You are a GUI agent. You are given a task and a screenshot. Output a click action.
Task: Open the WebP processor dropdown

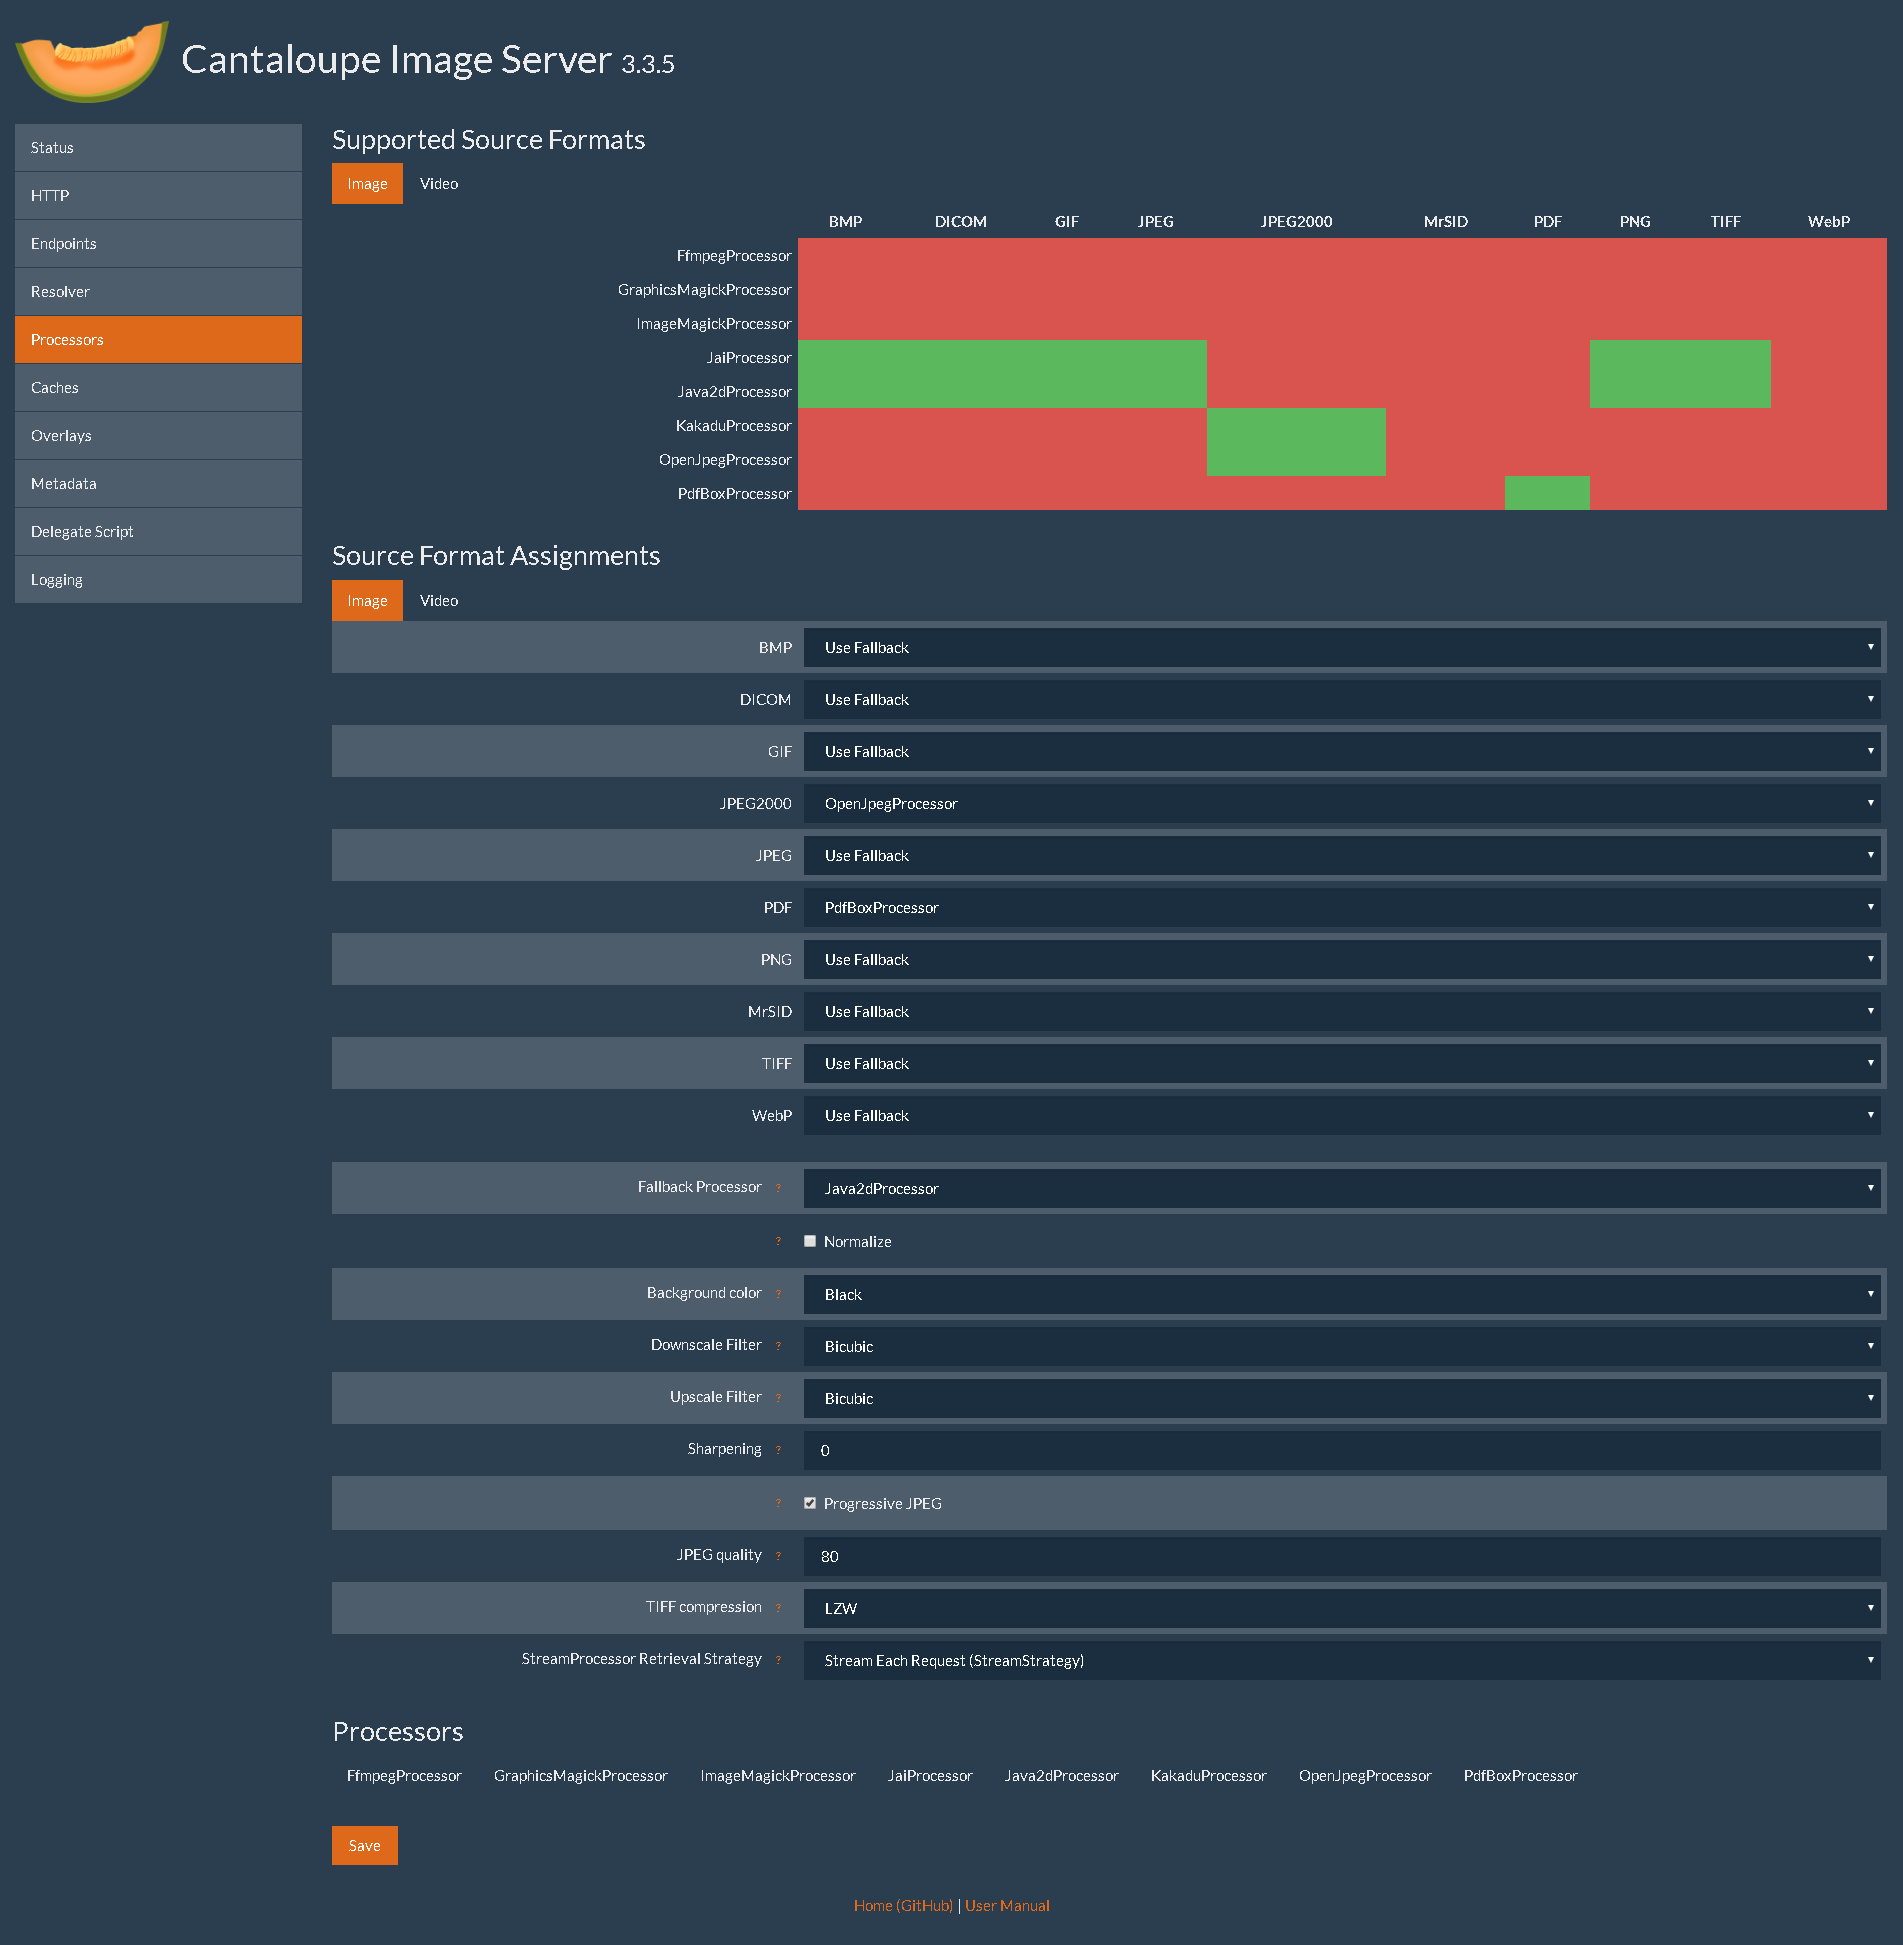click(x=1342, y=1116)
